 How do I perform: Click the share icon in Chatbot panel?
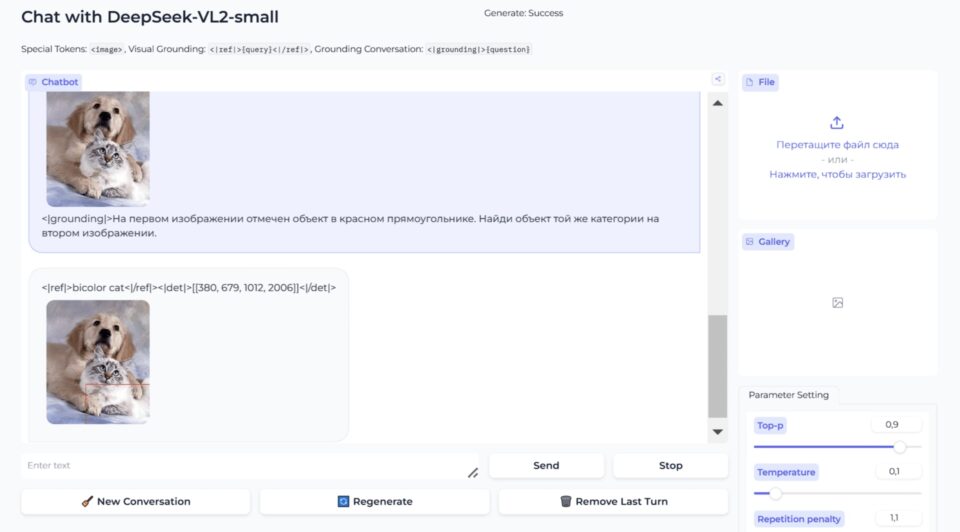(718, 79)
